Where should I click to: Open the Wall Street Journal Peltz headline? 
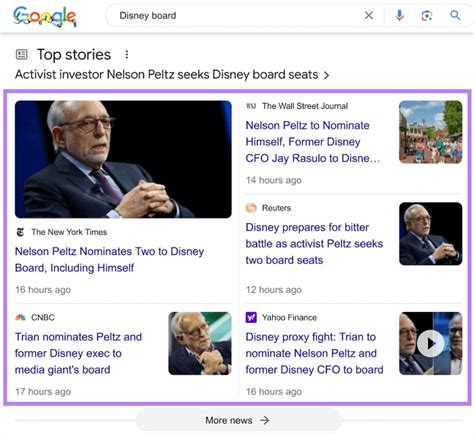(x=313, y=142)
